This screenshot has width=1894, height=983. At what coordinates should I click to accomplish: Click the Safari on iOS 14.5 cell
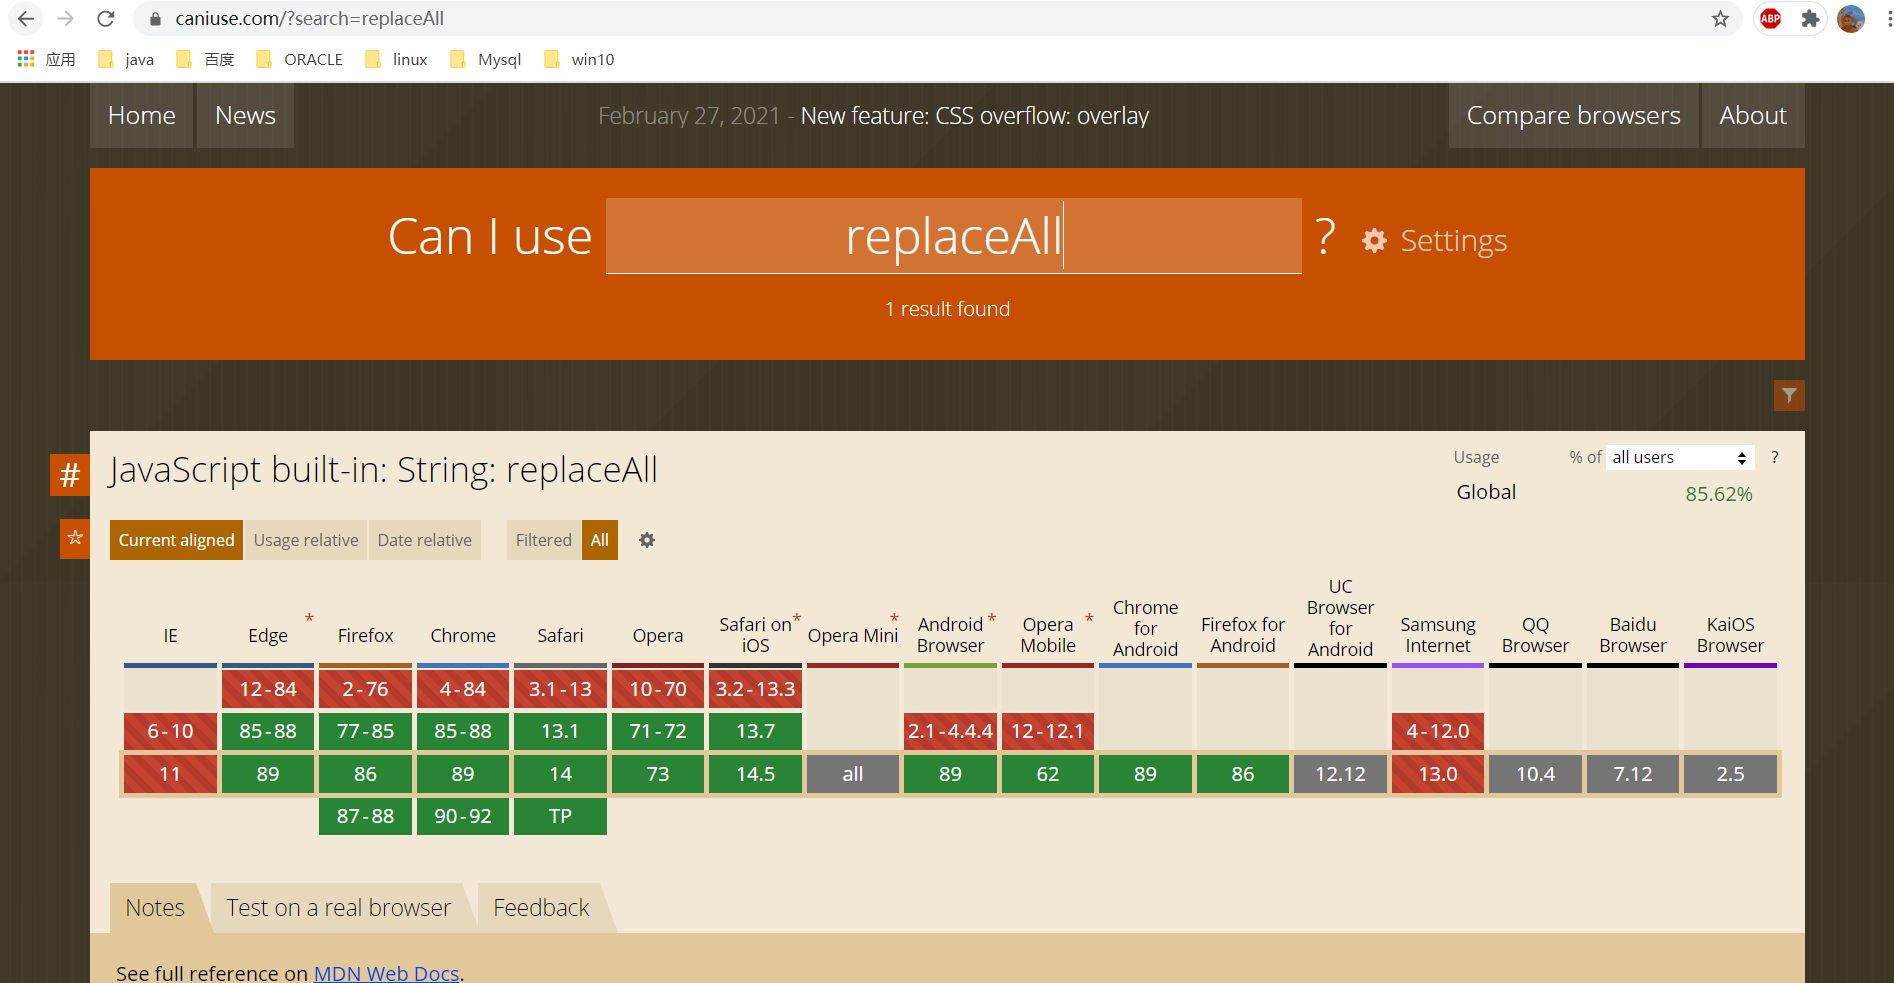(x=755, y=774)
